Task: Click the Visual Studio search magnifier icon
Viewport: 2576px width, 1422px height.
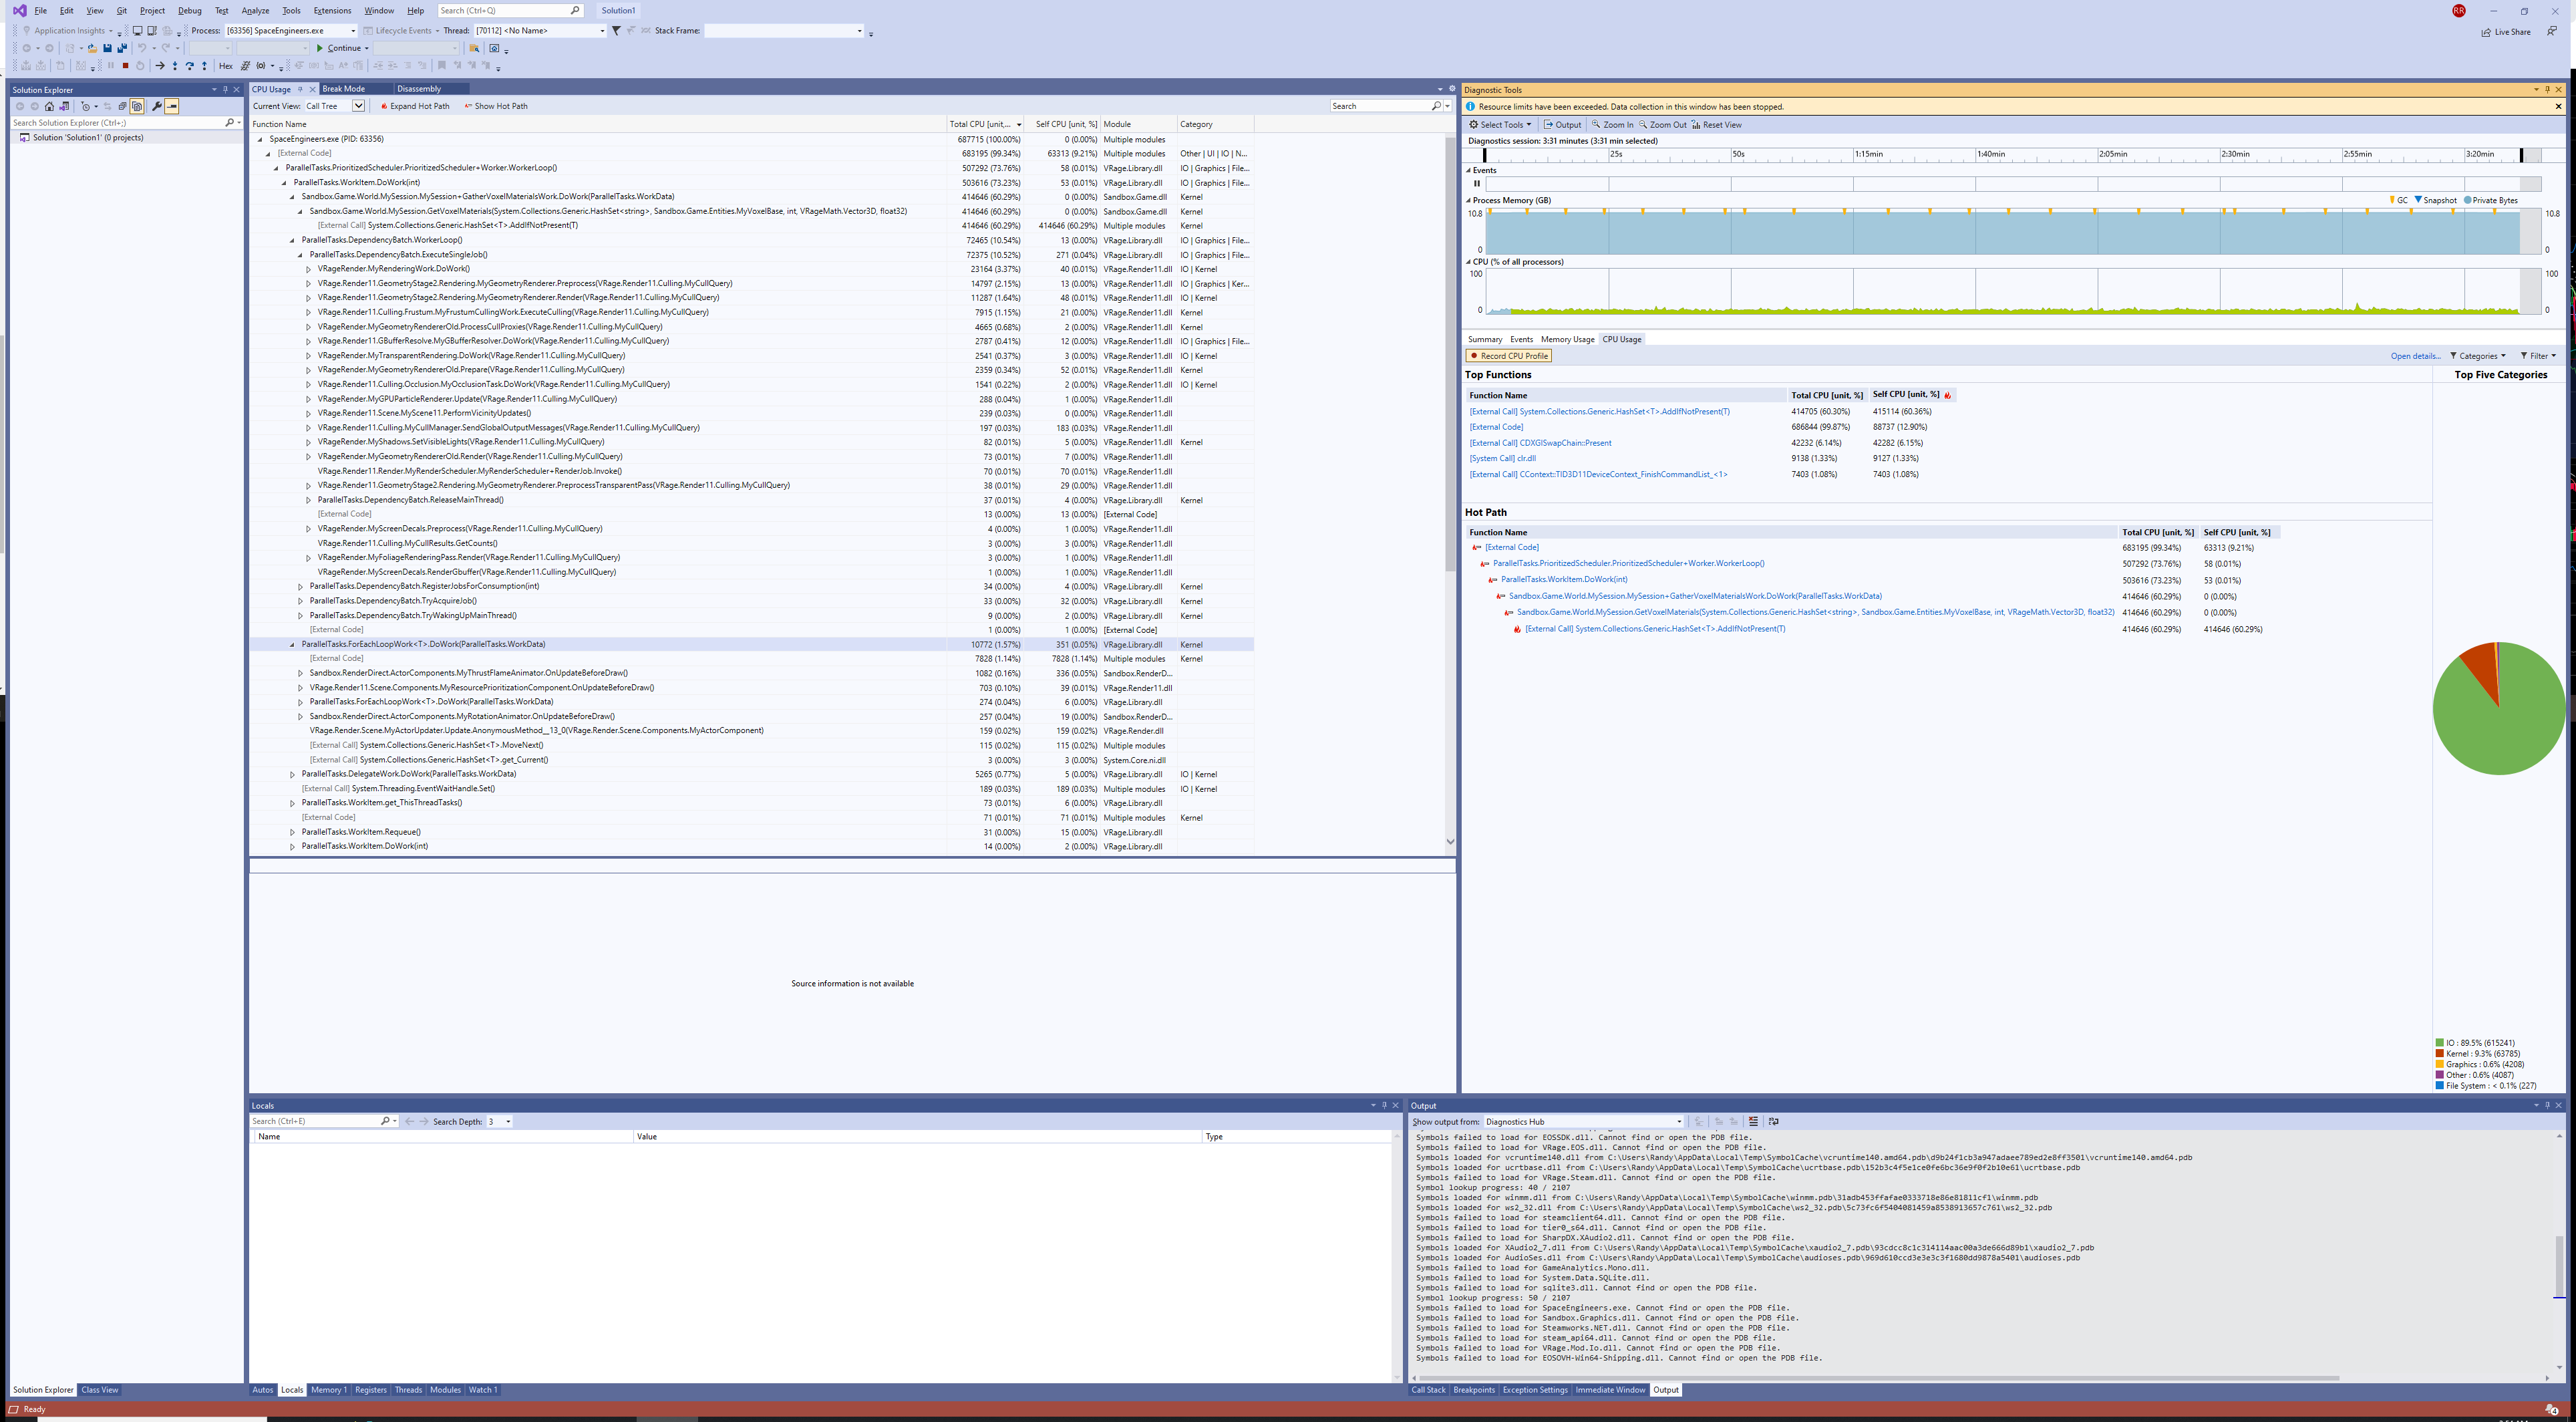Action: (x=575, y=11)
